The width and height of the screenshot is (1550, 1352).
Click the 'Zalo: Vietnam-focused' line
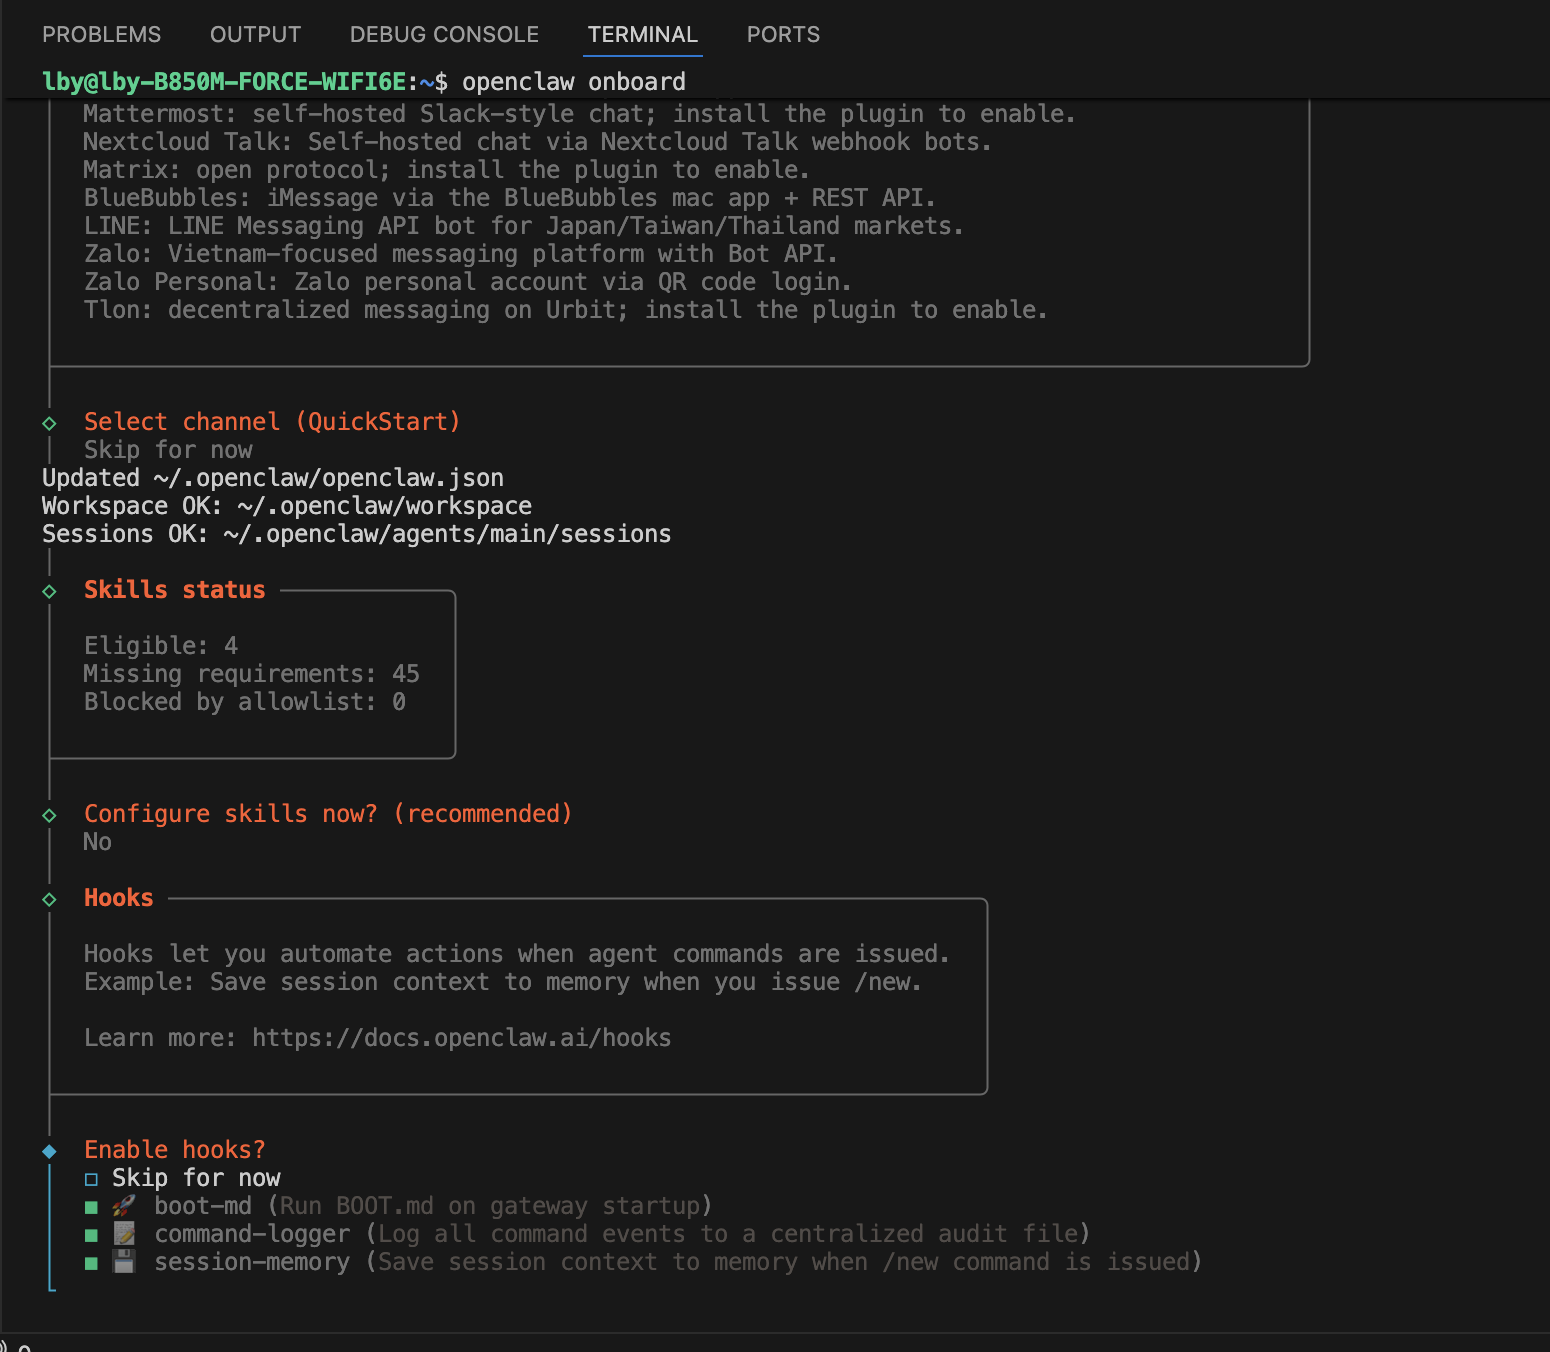click(x=461, y=254)
